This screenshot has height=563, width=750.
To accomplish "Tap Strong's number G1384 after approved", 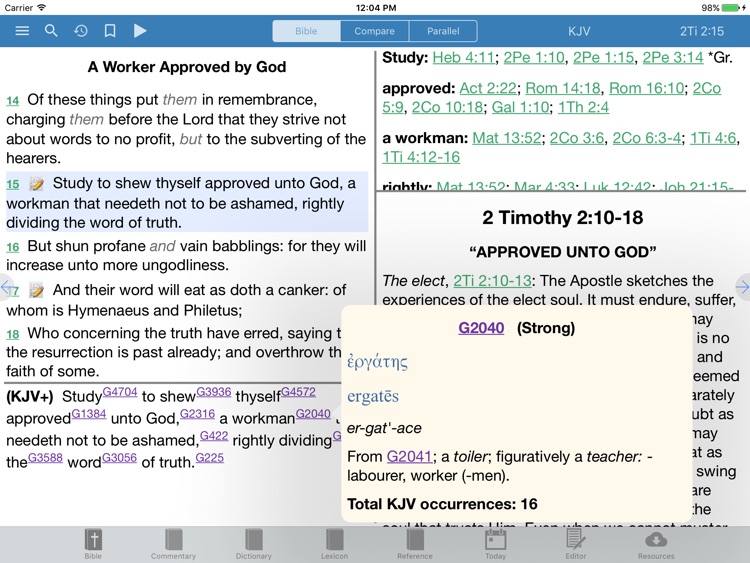I will tap(89, 414).
